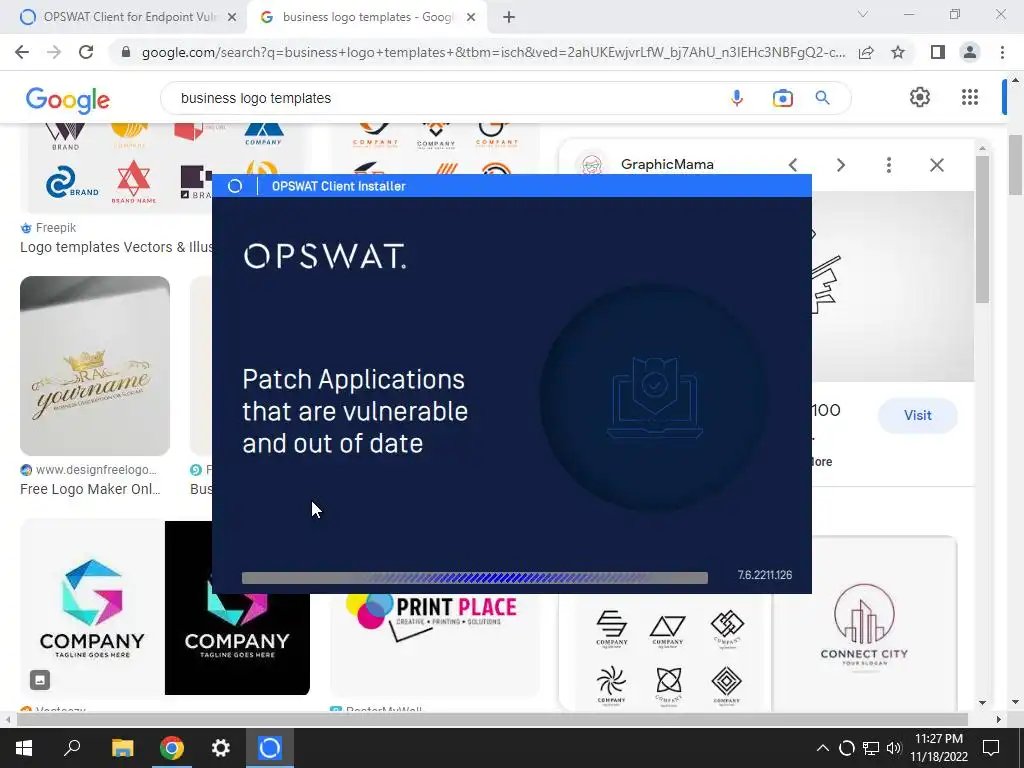Open Windows Start menu
Image resolution: width=1024 pixels, height=768 pixels.
pos(24,748)
